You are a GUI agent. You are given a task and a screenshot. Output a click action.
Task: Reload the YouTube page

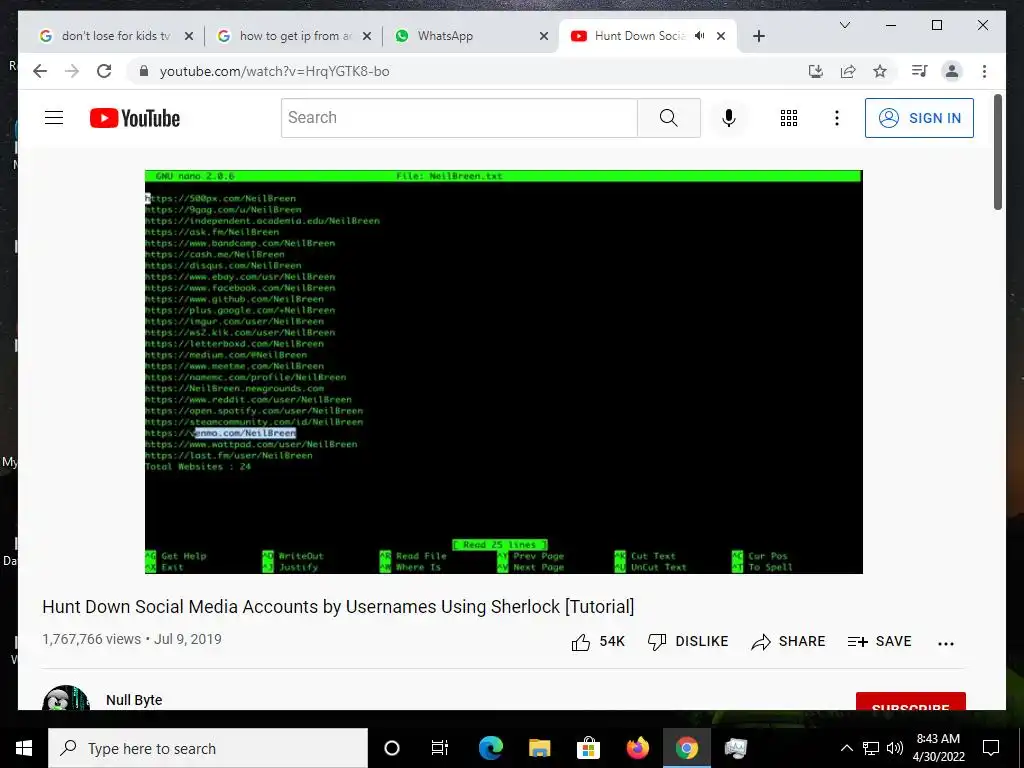[x=104, y=71]
